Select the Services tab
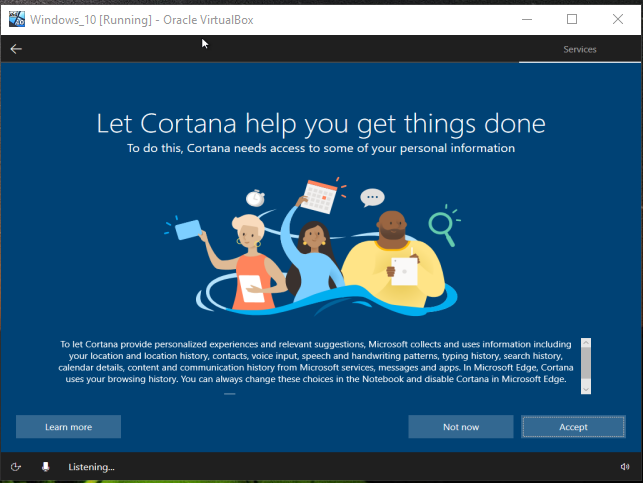 (580, 49)
